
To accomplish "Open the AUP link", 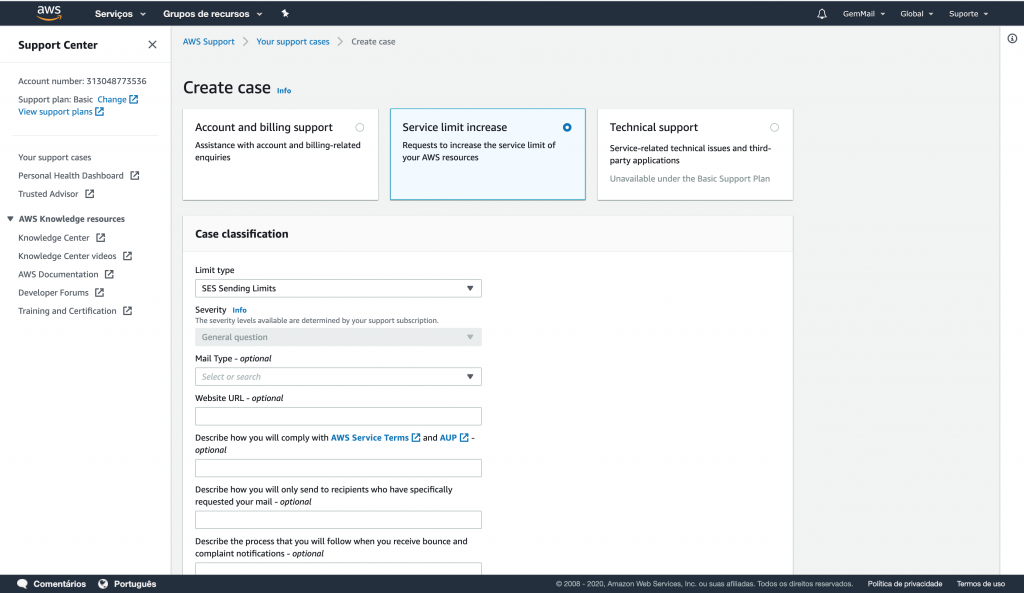I will click(x=448, y=438).
